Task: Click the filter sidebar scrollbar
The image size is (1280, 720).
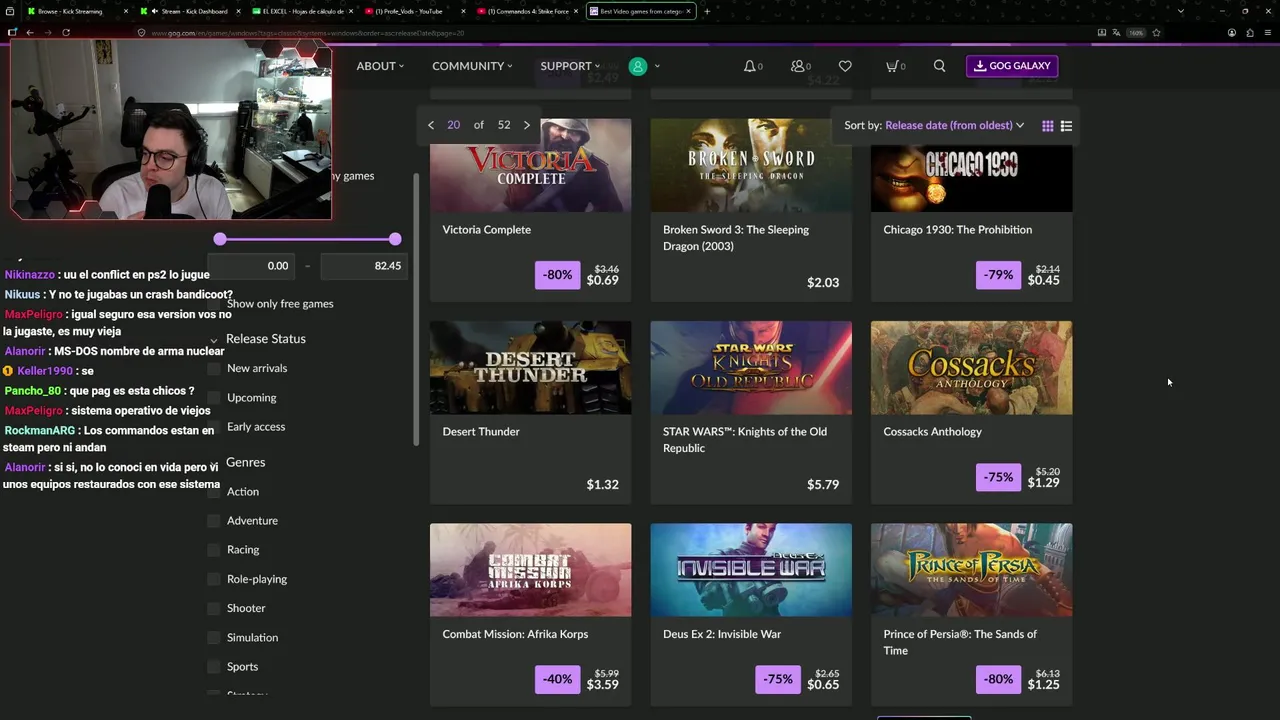Action: click(416, 310)
